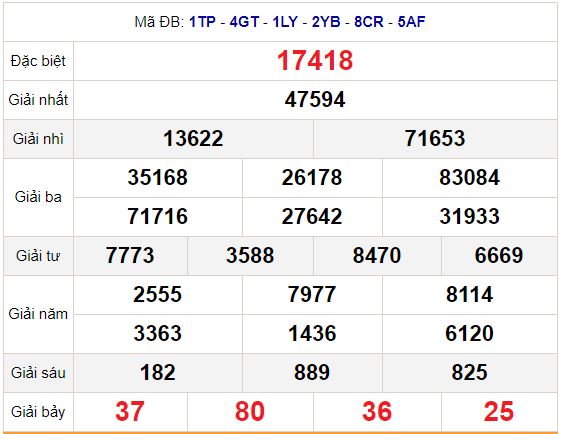Click sixth prize number 889

pos(312,373)
